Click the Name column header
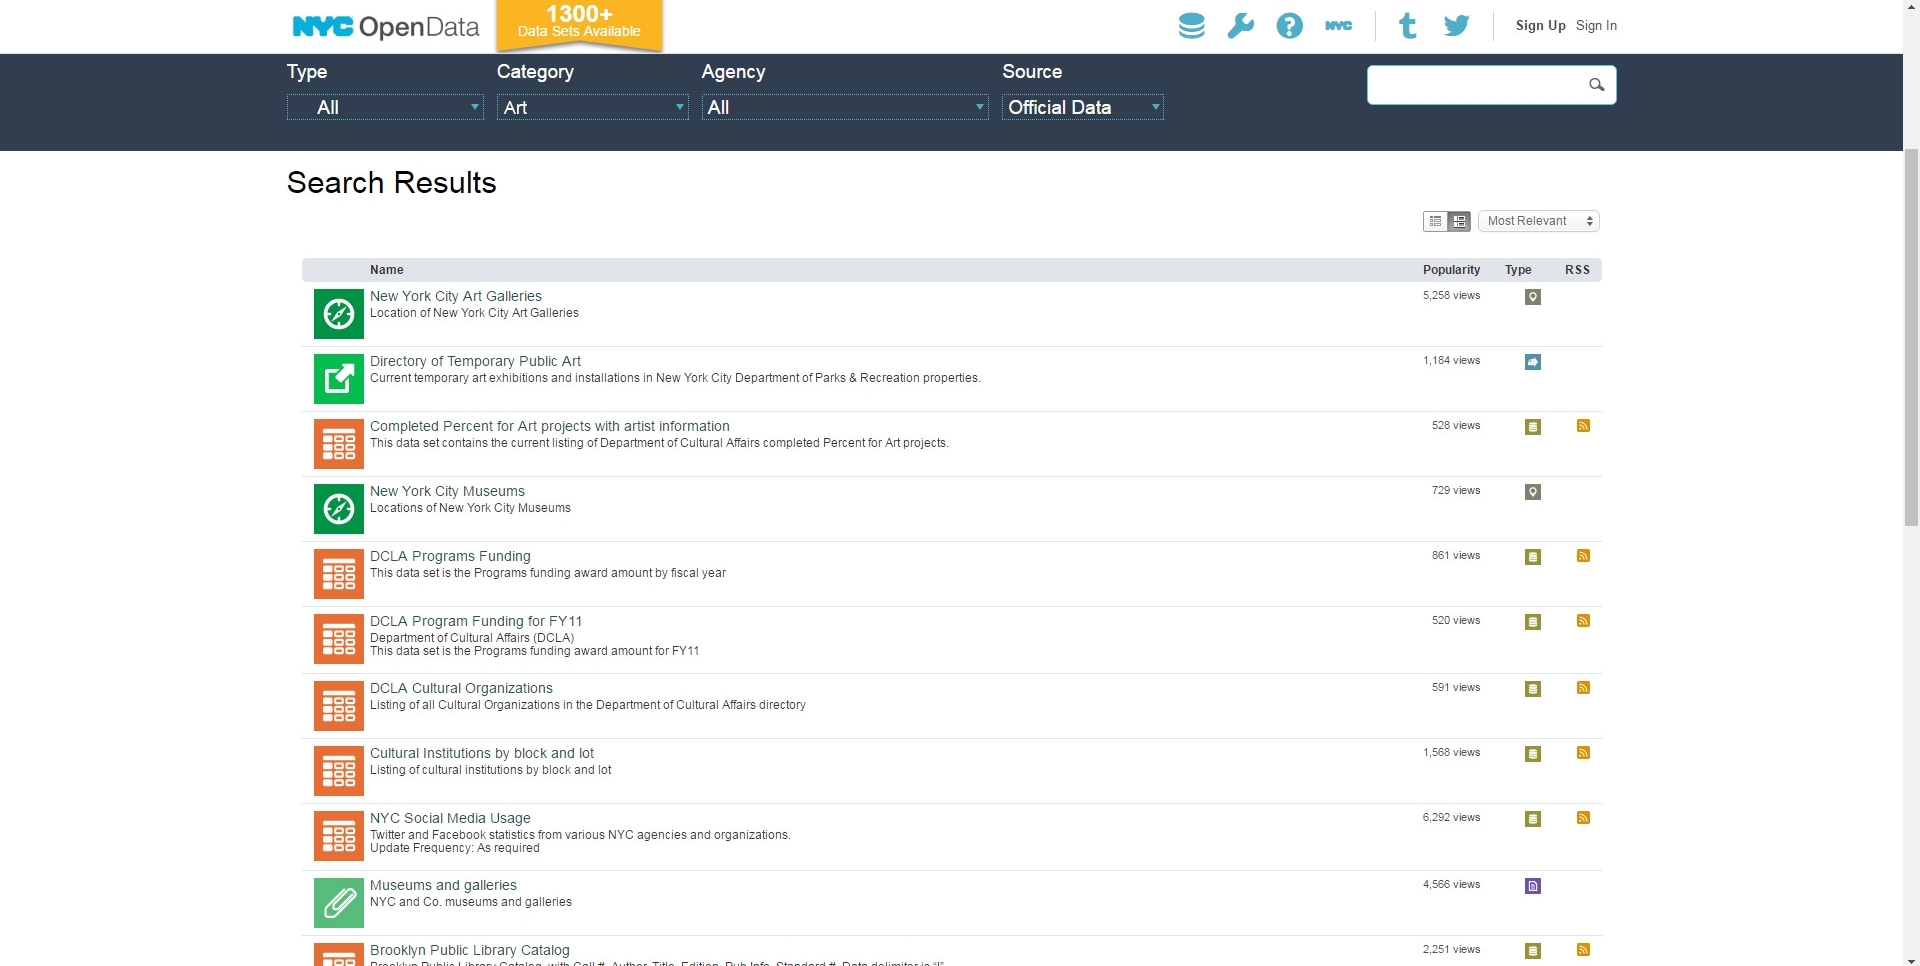This screenshot has height=966, width=1920. [387, 270]
